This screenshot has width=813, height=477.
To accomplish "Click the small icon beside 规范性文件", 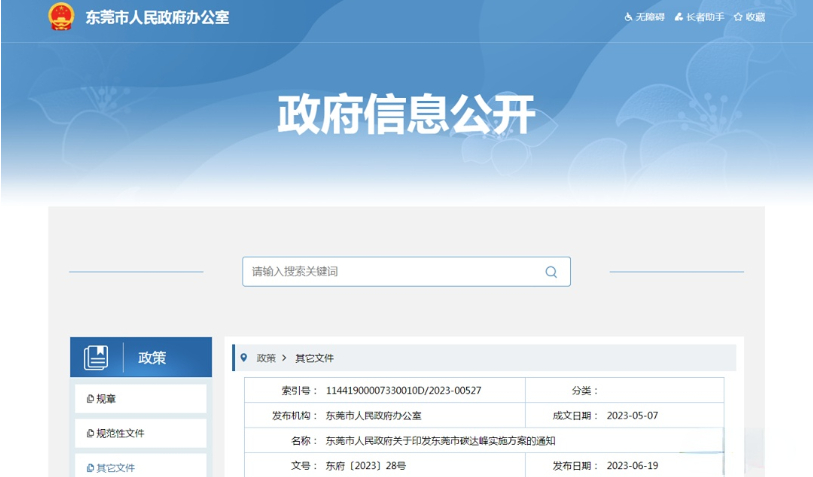I will (x=90, y=433).
